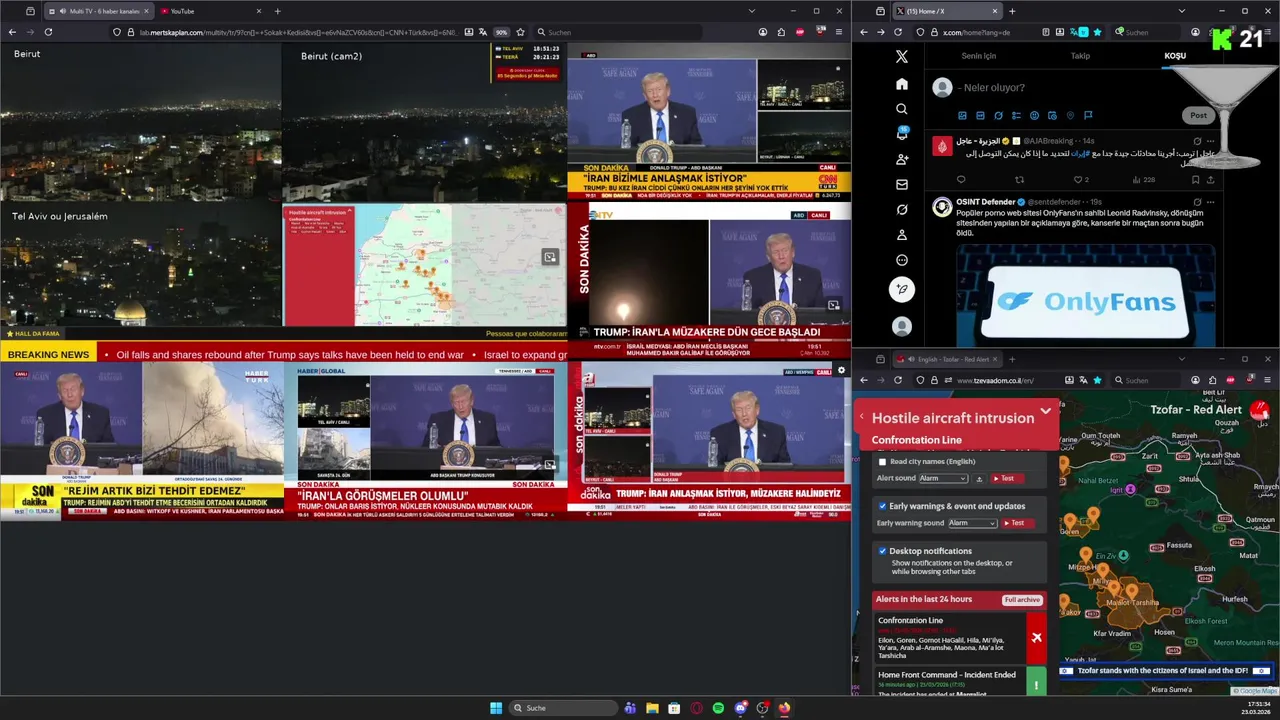Reload the Multi TV browser page
The image size is (1280, 720).
coord(48,32)
